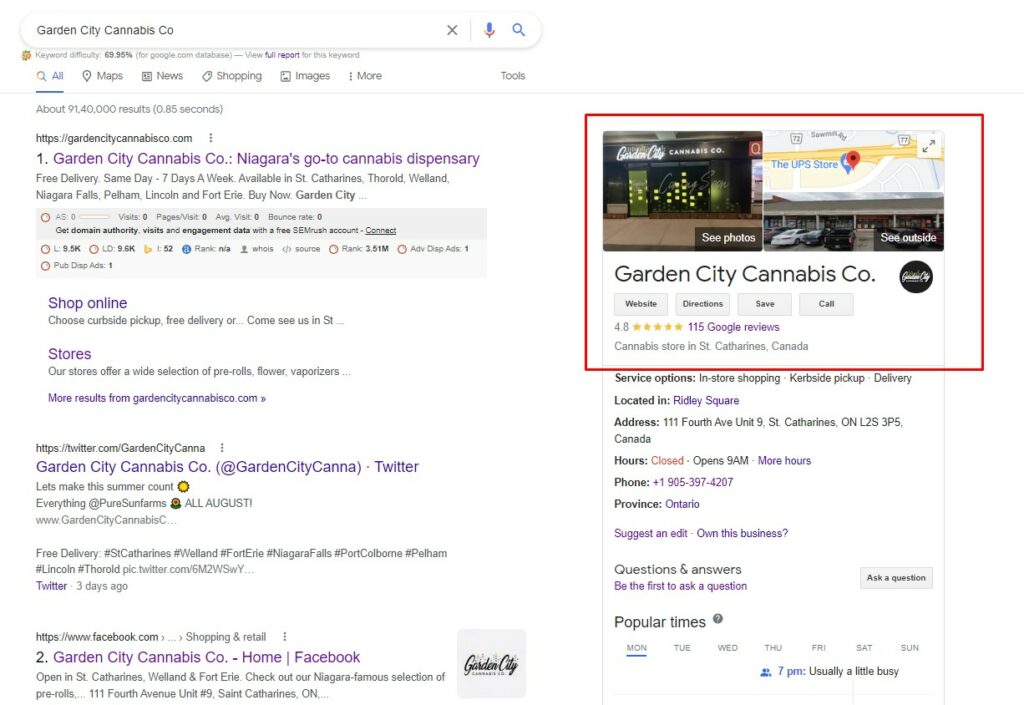Select WED in popular times
Viewport: 1024px width, 705px height.
coord(728,648)
